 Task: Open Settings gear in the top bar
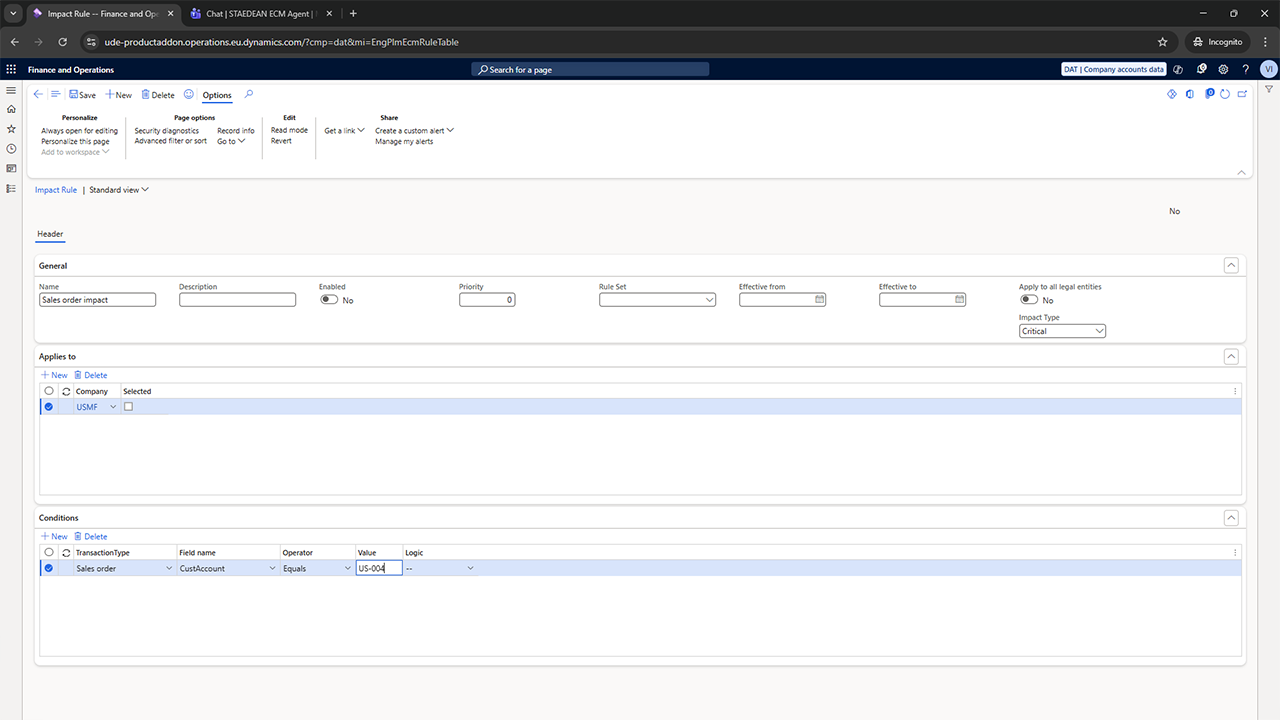(1223, 70)
